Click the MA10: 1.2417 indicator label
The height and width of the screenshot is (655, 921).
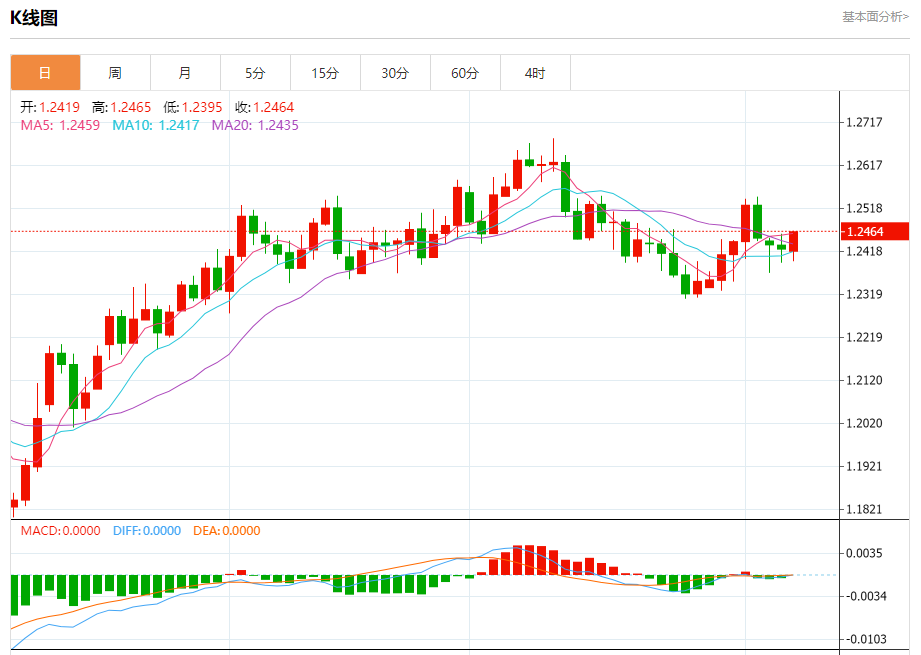(156, 125)
